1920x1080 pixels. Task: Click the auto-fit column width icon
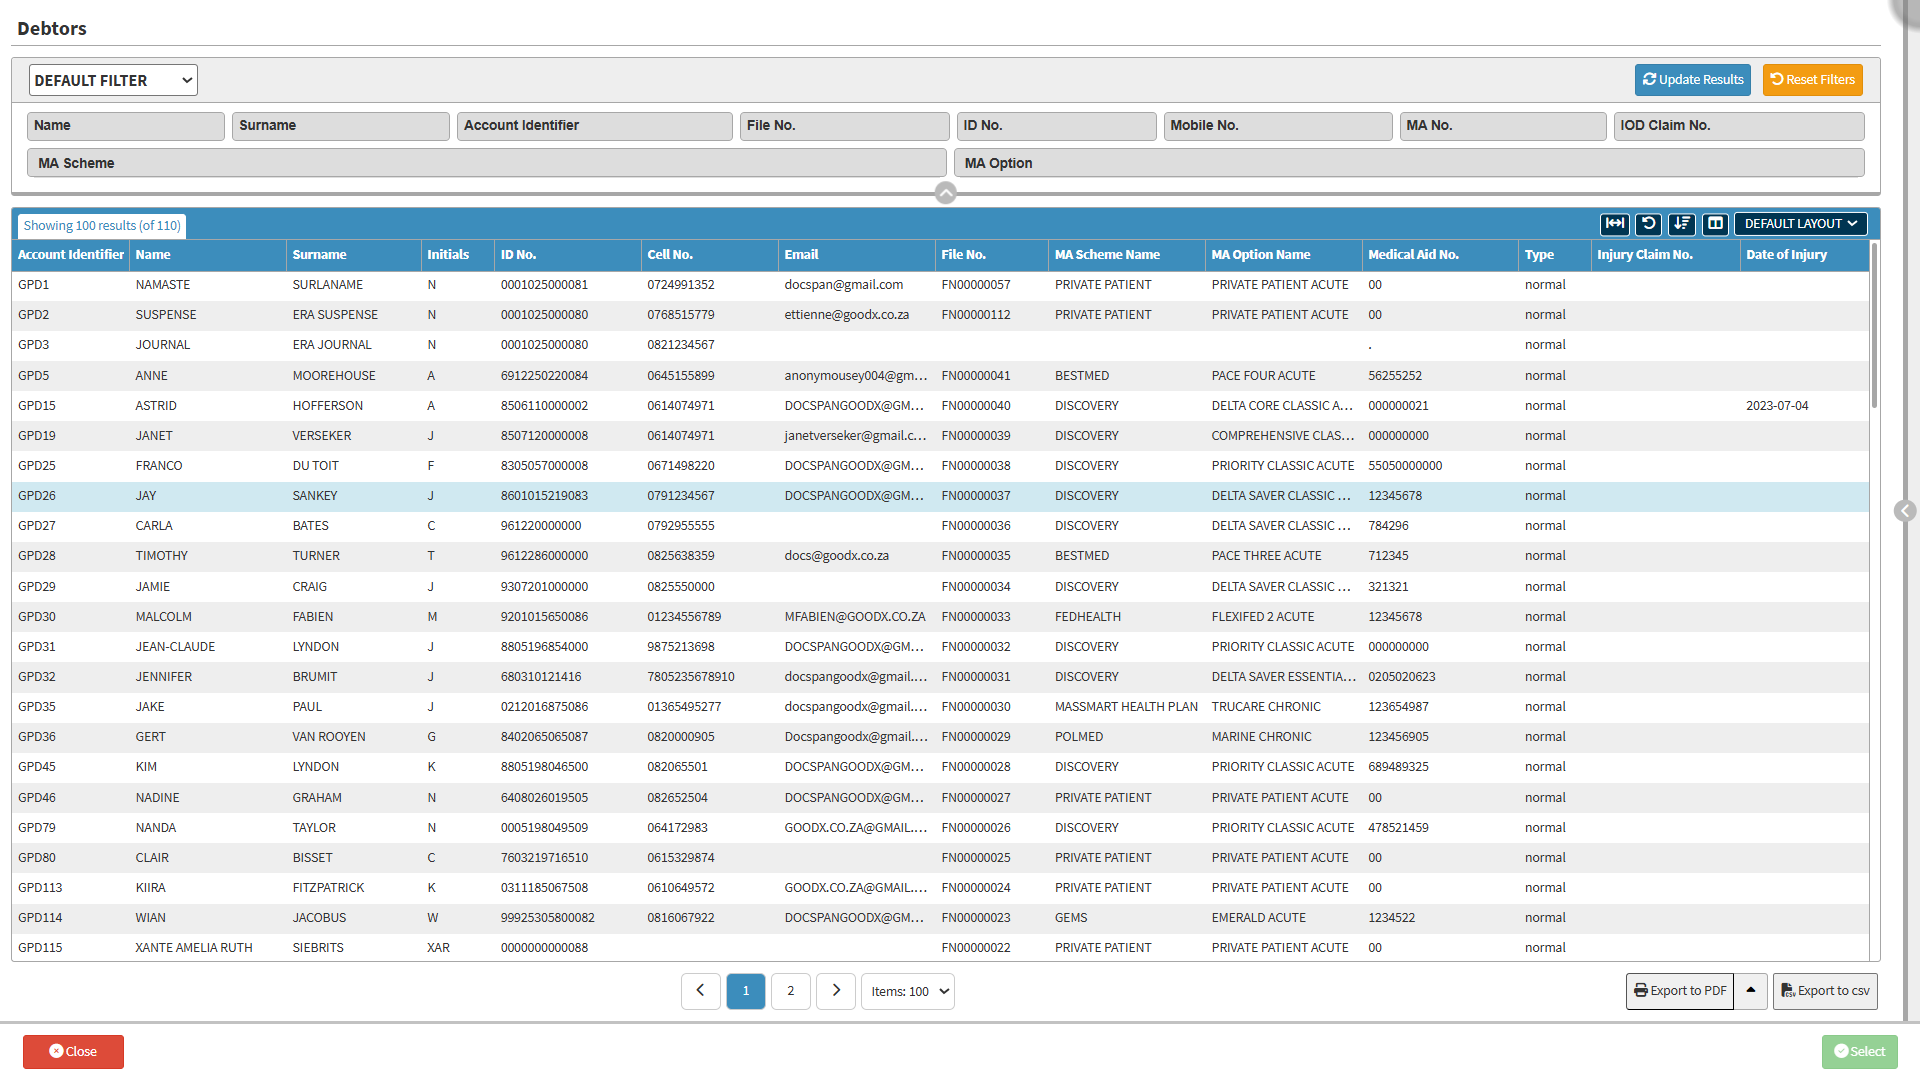pyautogui.click(x=1614, y=224)
